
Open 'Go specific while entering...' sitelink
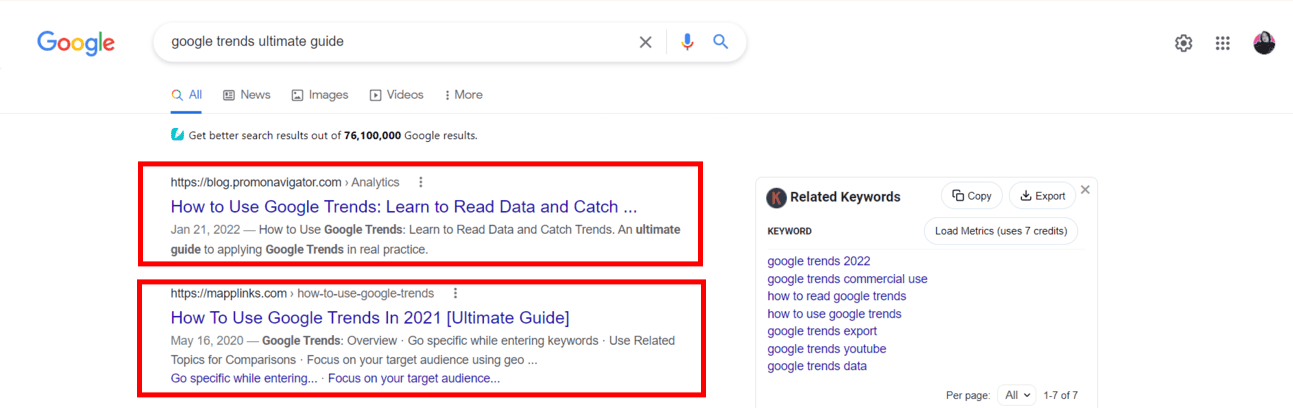(x=244, y=379)
